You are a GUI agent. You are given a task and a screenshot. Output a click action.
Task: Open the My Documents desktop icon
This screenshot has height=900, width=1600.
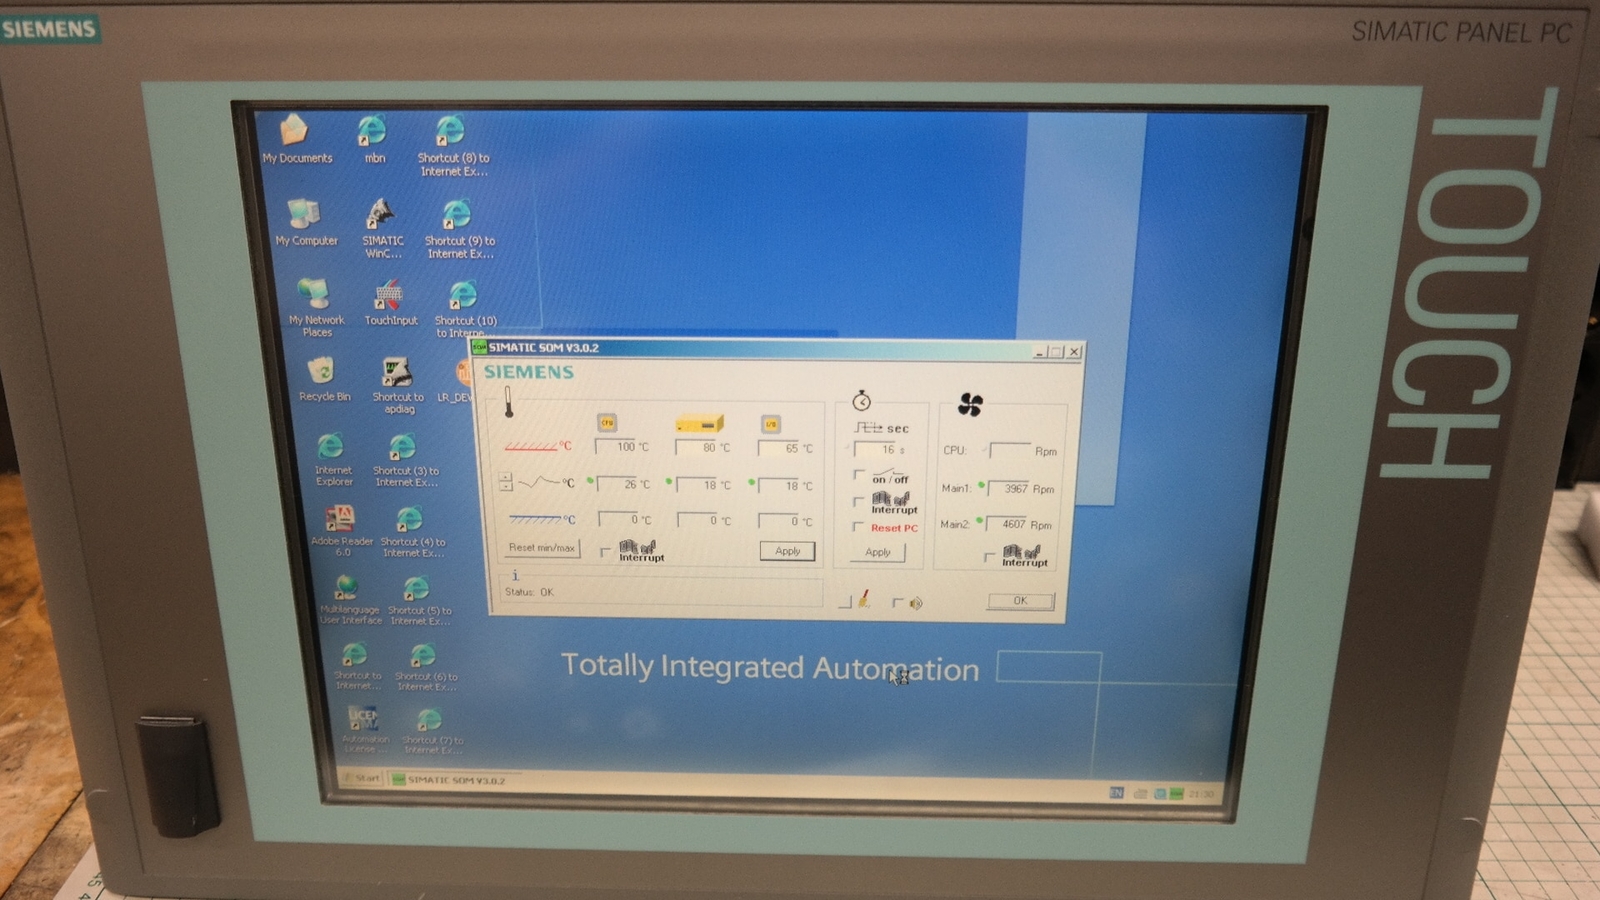coord(296,139)
